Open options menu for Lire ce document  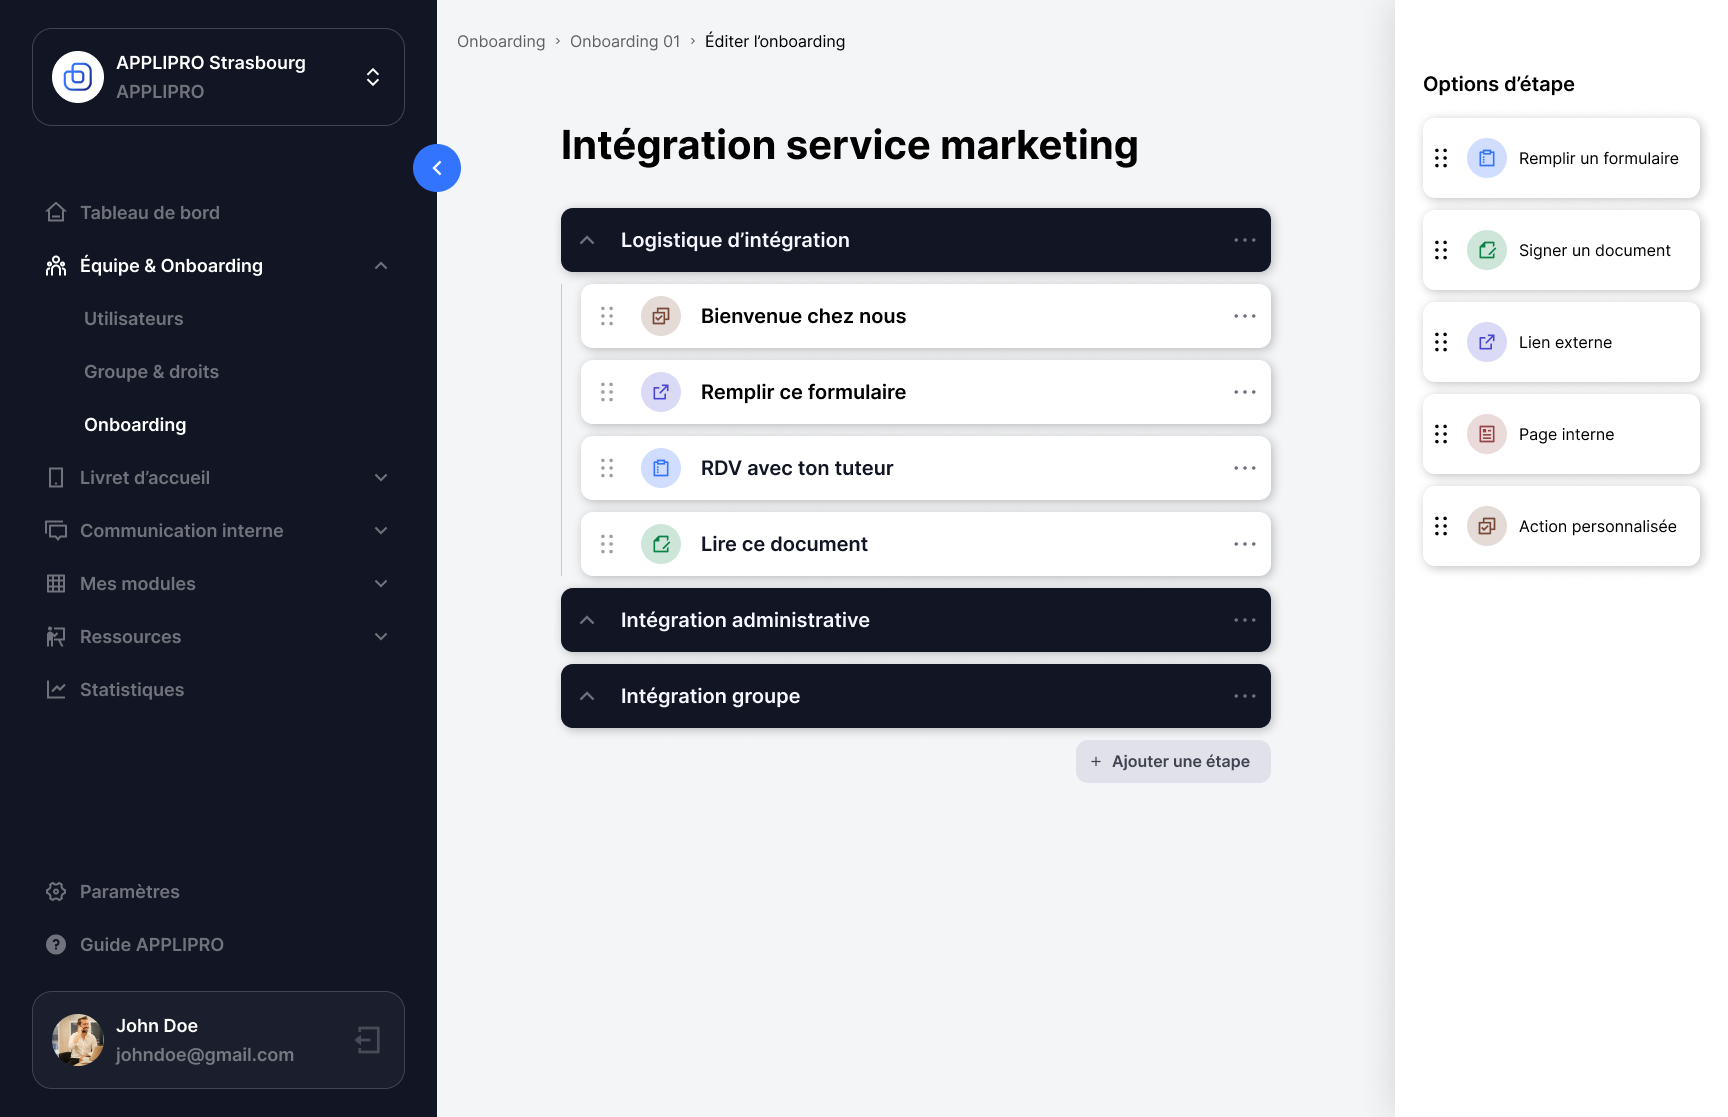coord(1244,544)
